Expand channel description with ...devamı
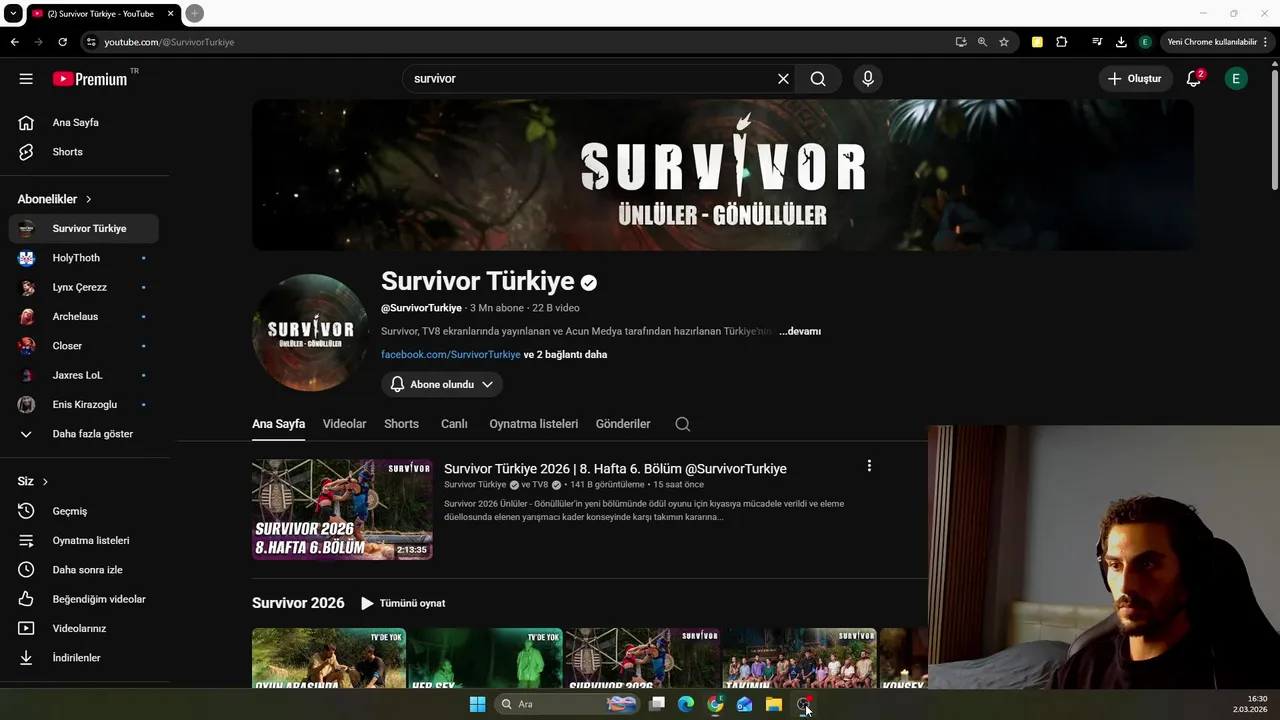Image resolution: width=1280 pixels, height=720 pixels. [800, 331]
